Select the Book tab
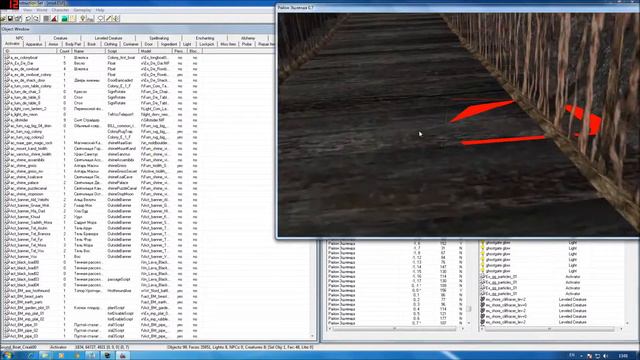The image size is (640, 360). click(92, 44)
